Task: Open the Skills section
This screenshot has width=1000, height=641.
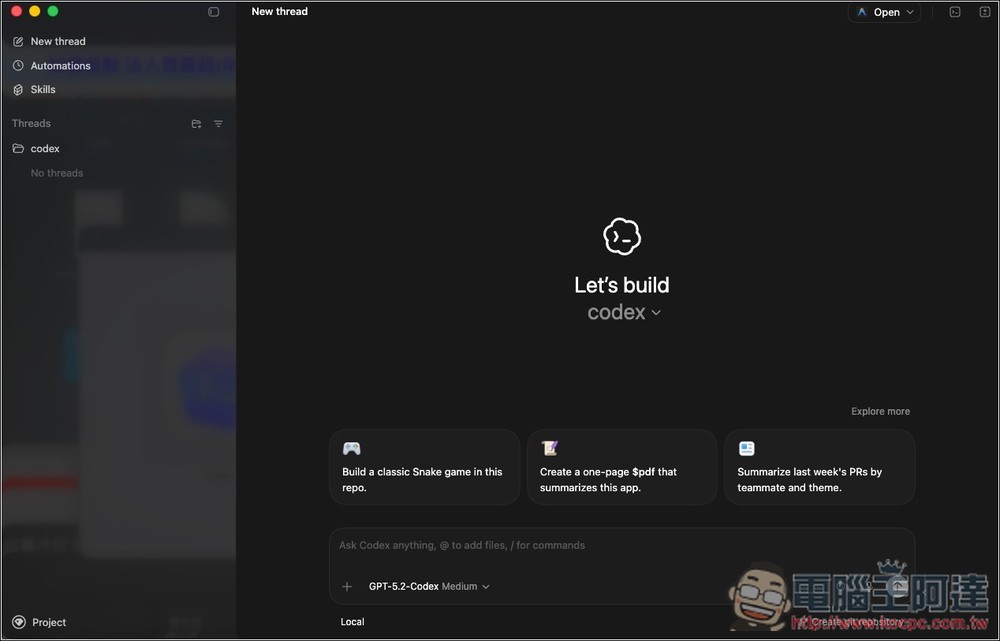Action: [43, 89]
